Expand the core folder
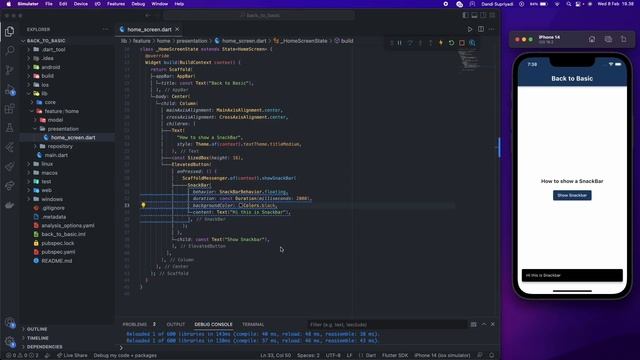Image resolution: width=640 pixels, height=360 pixels. click(50, 102)
